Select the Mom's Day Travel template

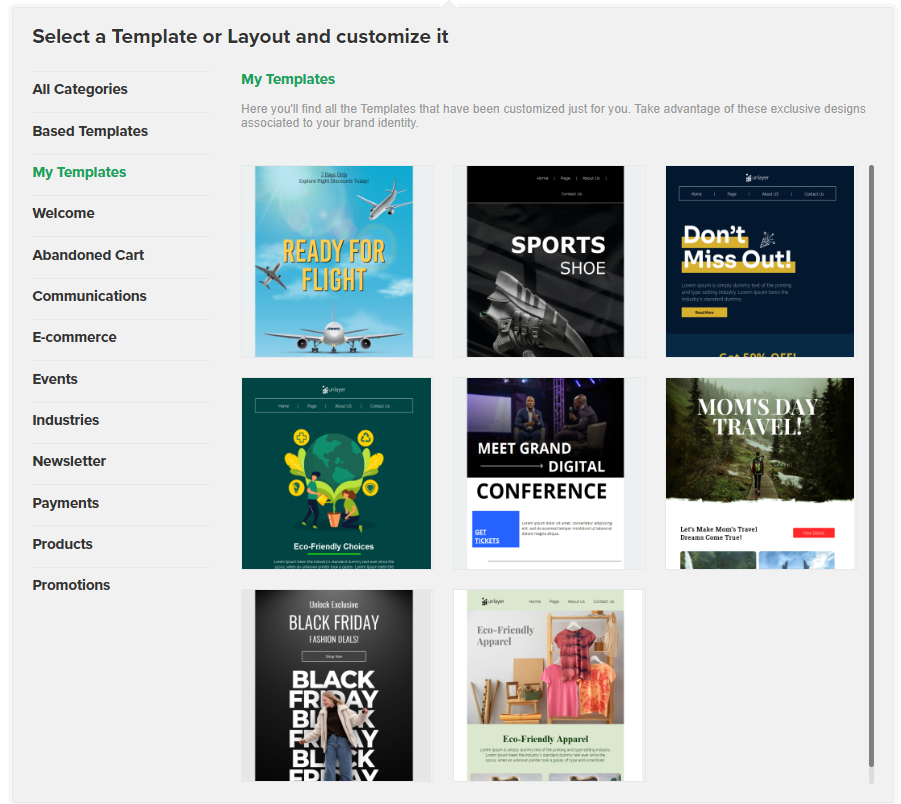(x=760, y=473)
